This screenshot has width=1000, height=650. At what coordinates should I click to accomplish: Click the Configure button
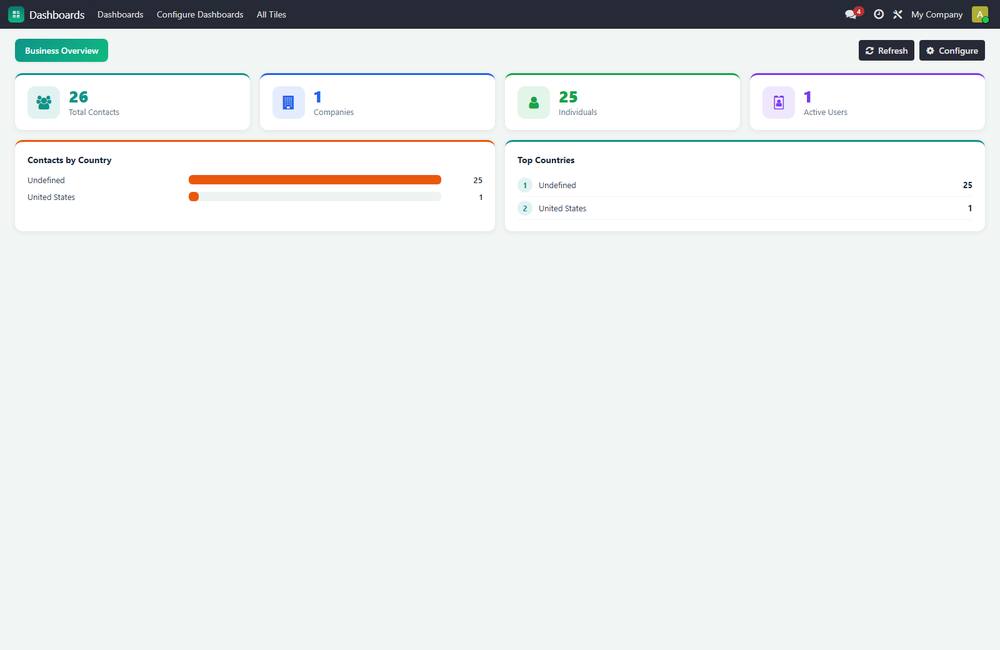coord(952,50)
